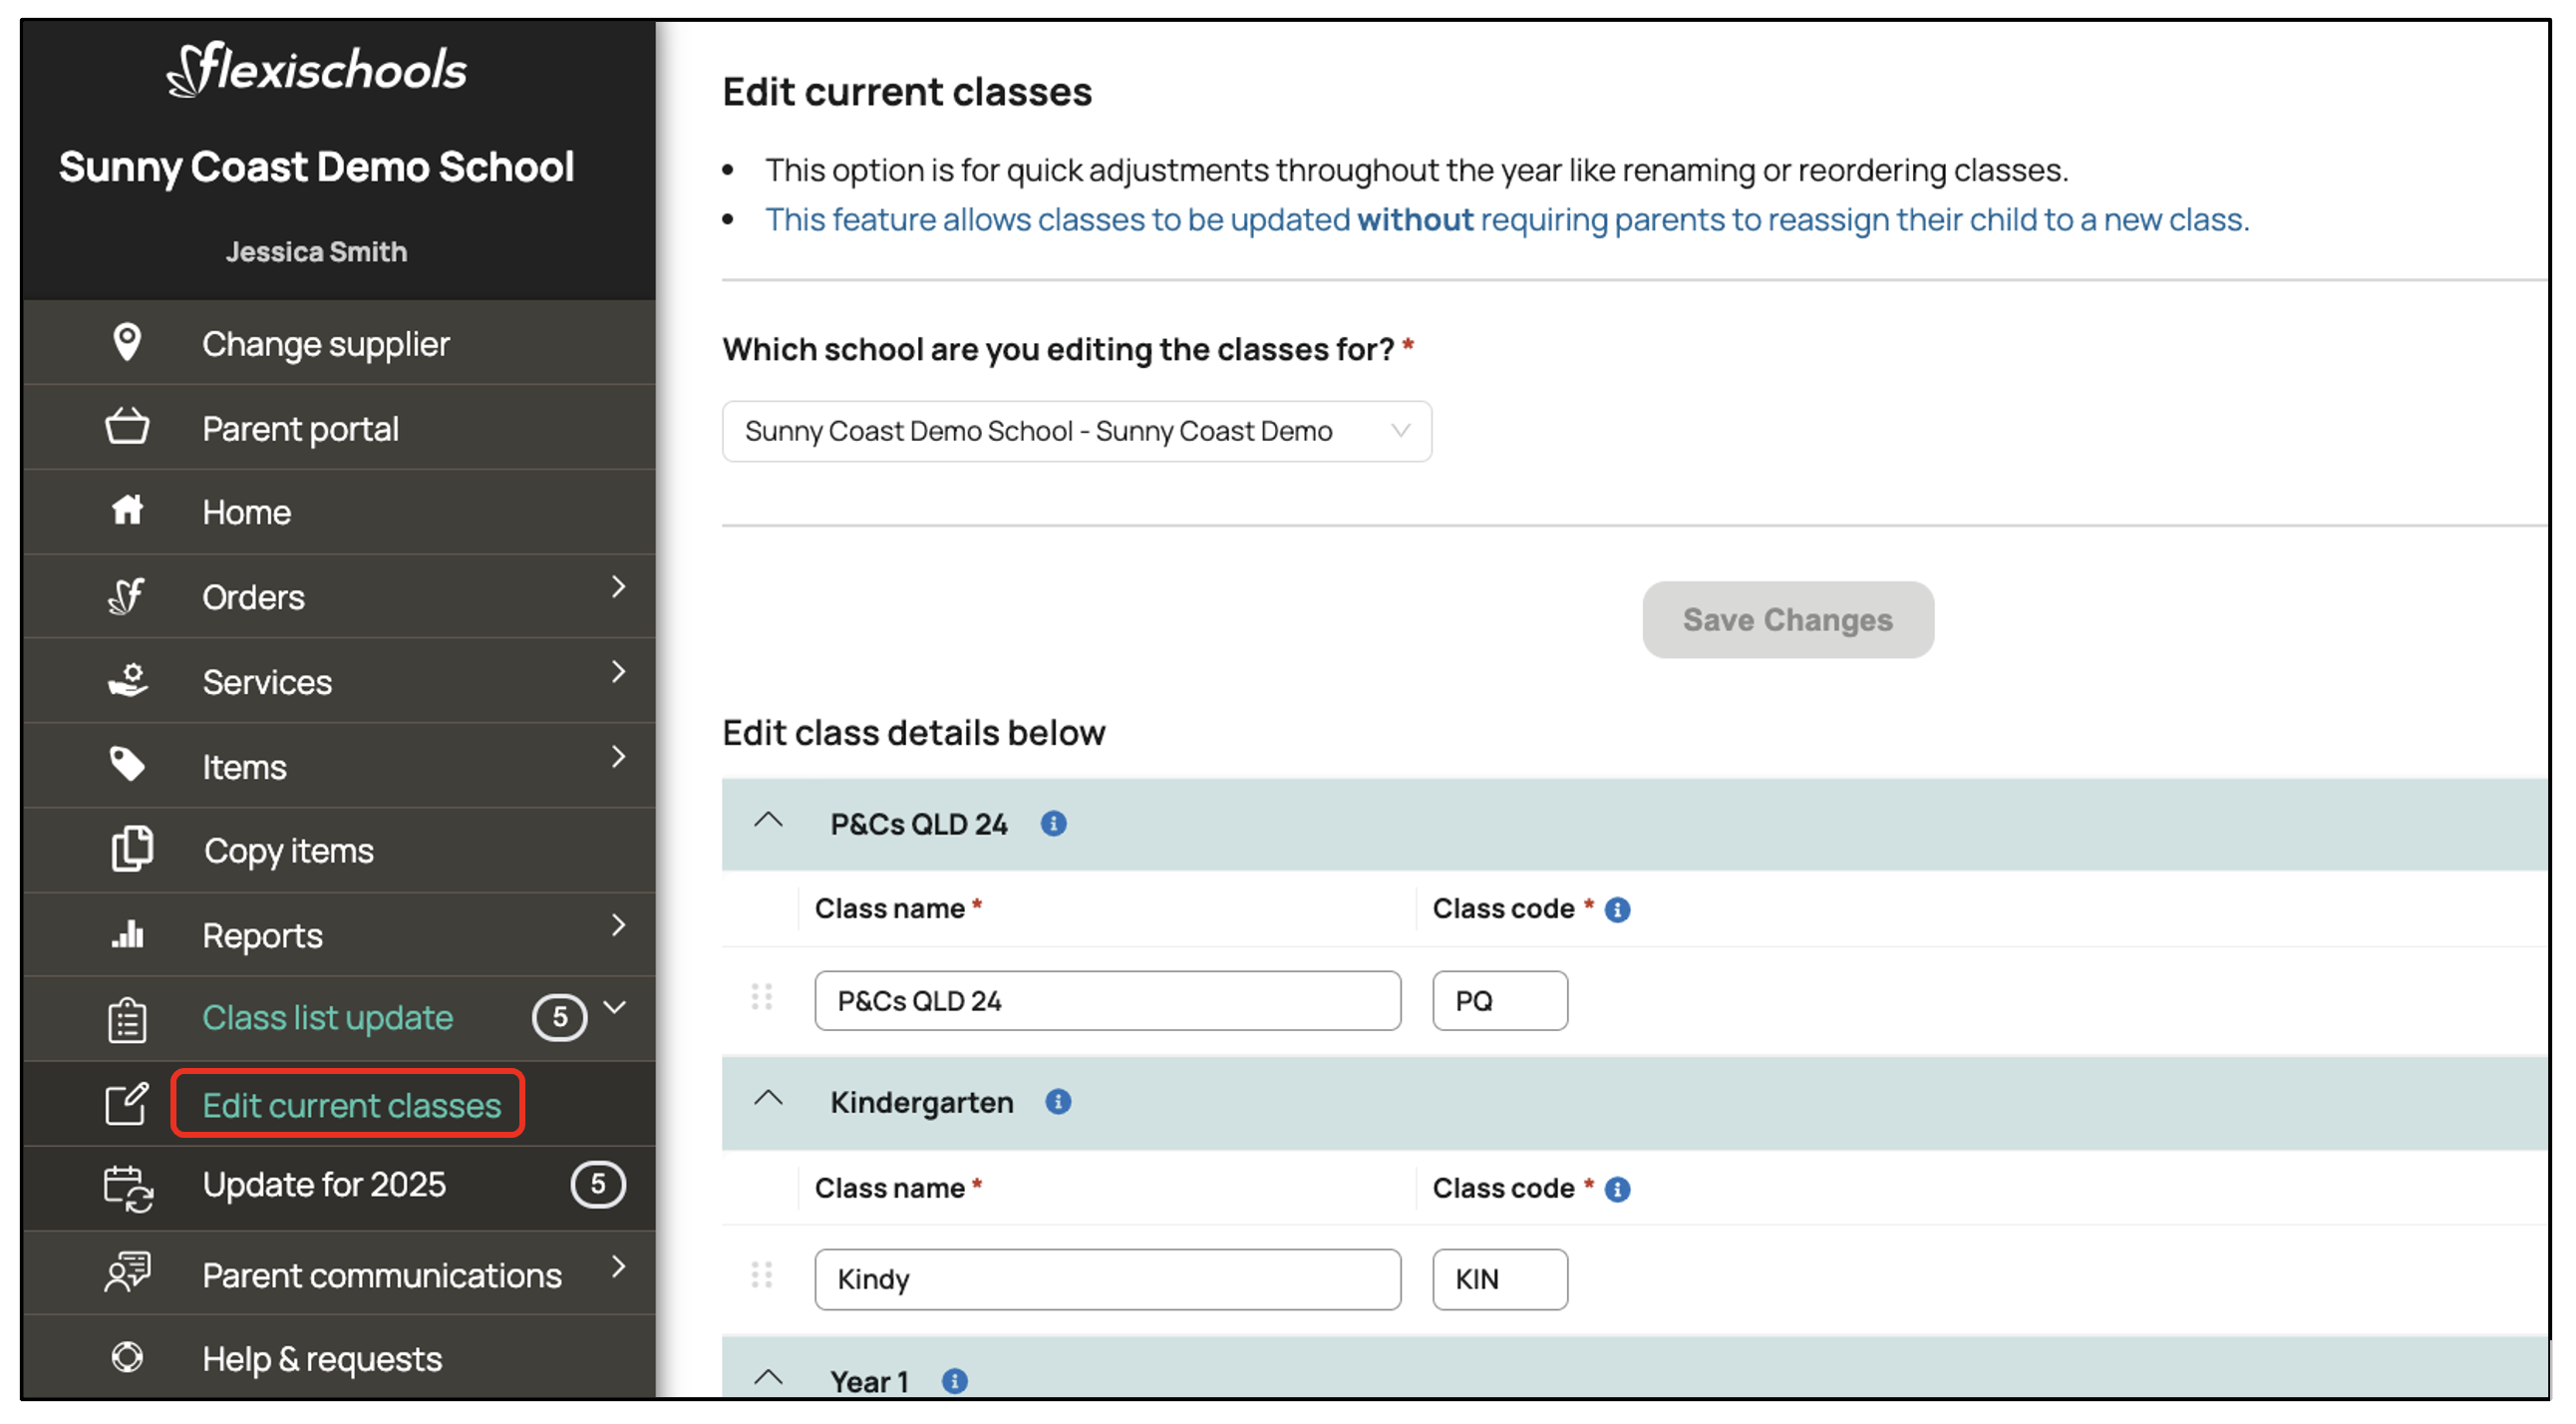Collapse the P&Cs QLD 24 section
This screenshot has width=2576, height=1424.
click(768, 822)
